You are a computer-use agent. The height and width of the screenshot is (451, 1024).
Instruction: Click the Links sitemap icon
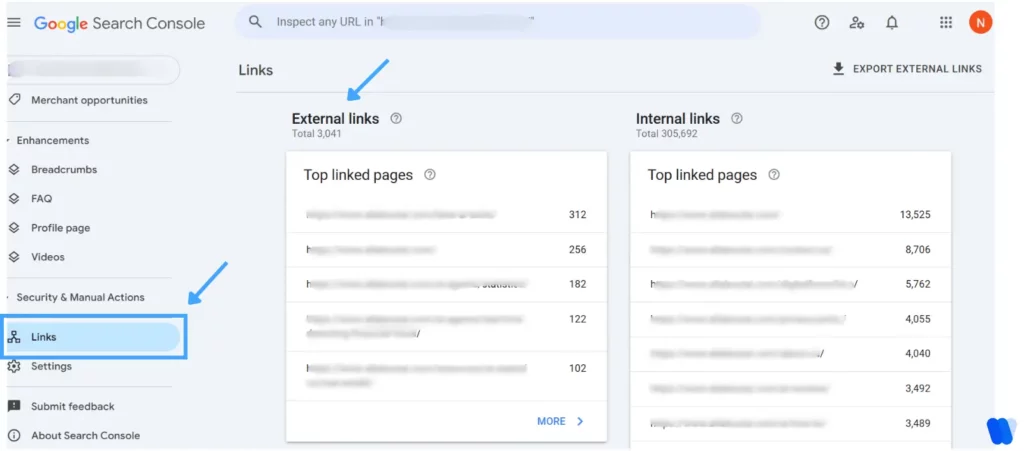point(14,337)
